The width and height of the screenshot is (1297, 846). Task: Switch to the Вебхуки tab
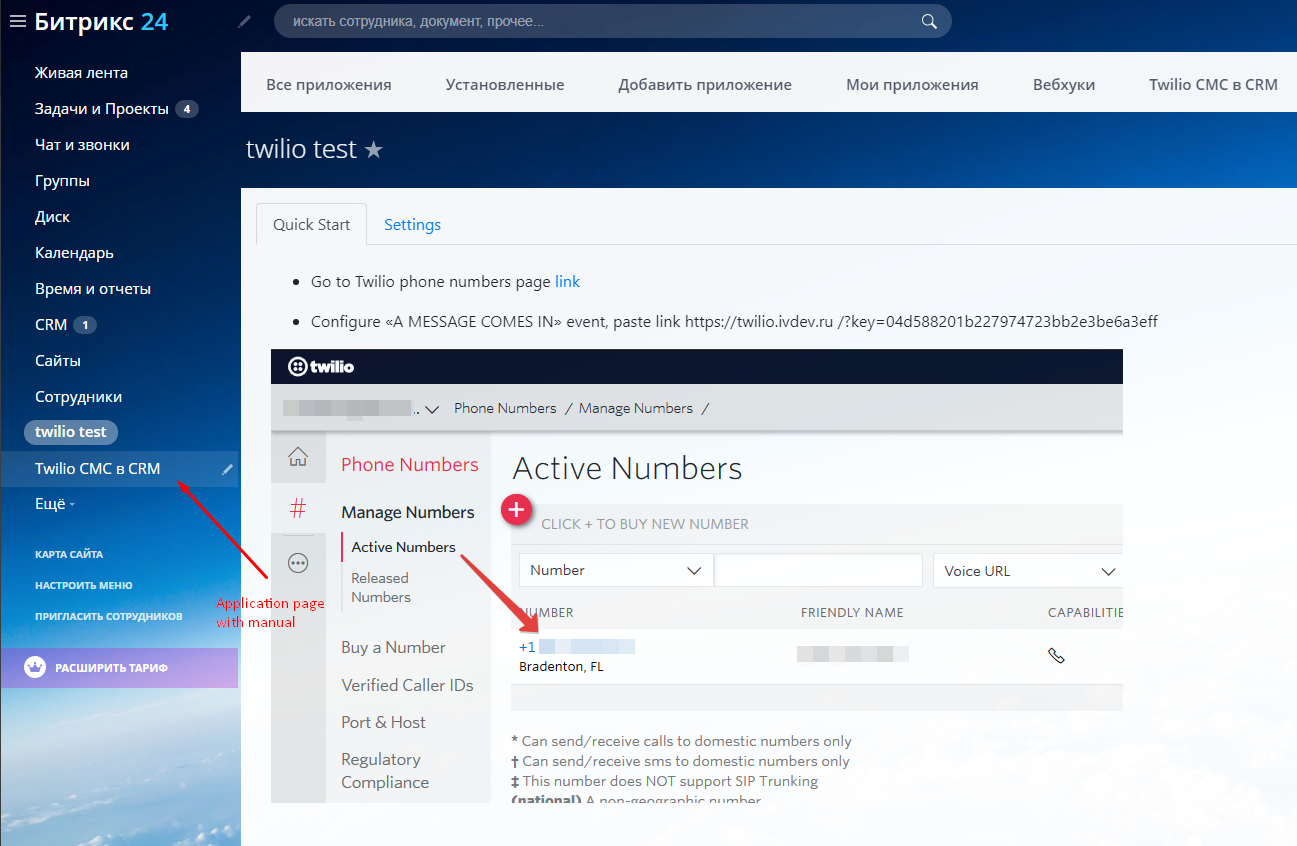pos(1064,85)
